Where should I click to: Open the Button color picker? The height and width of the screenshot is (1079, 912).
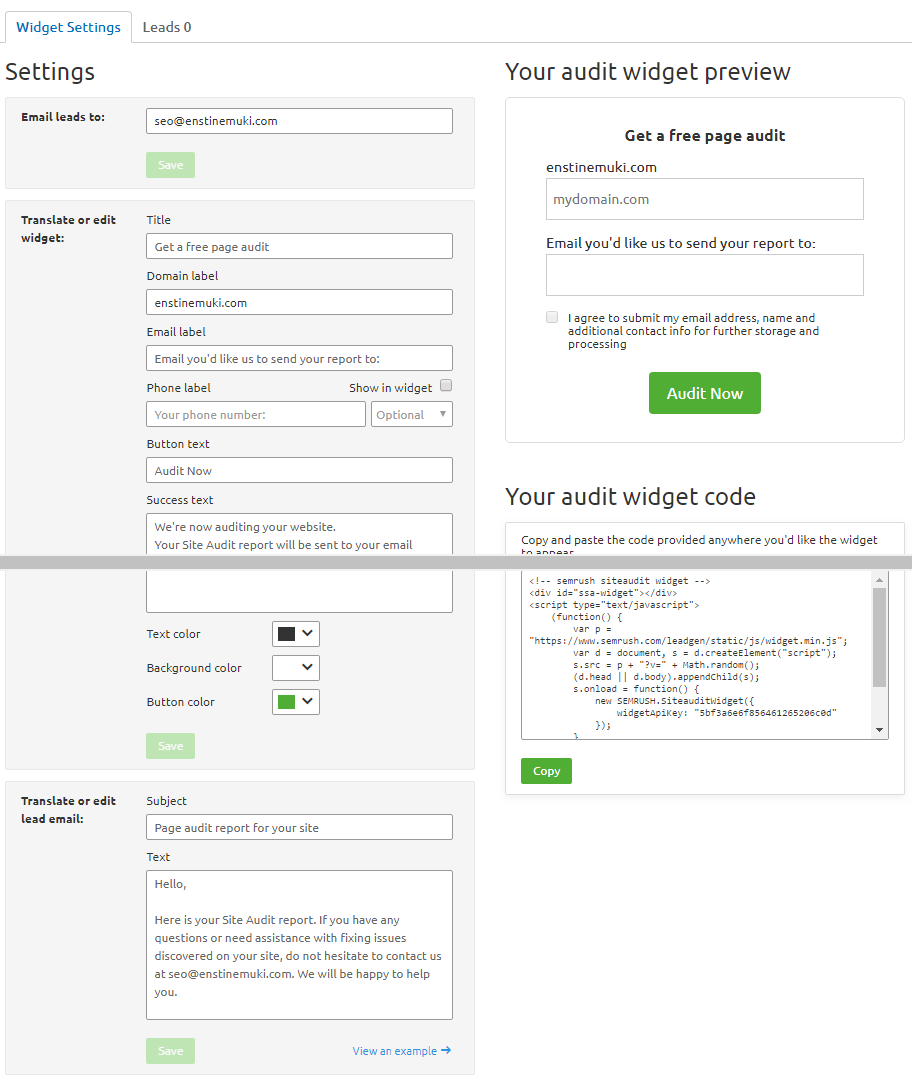[296, 702]
